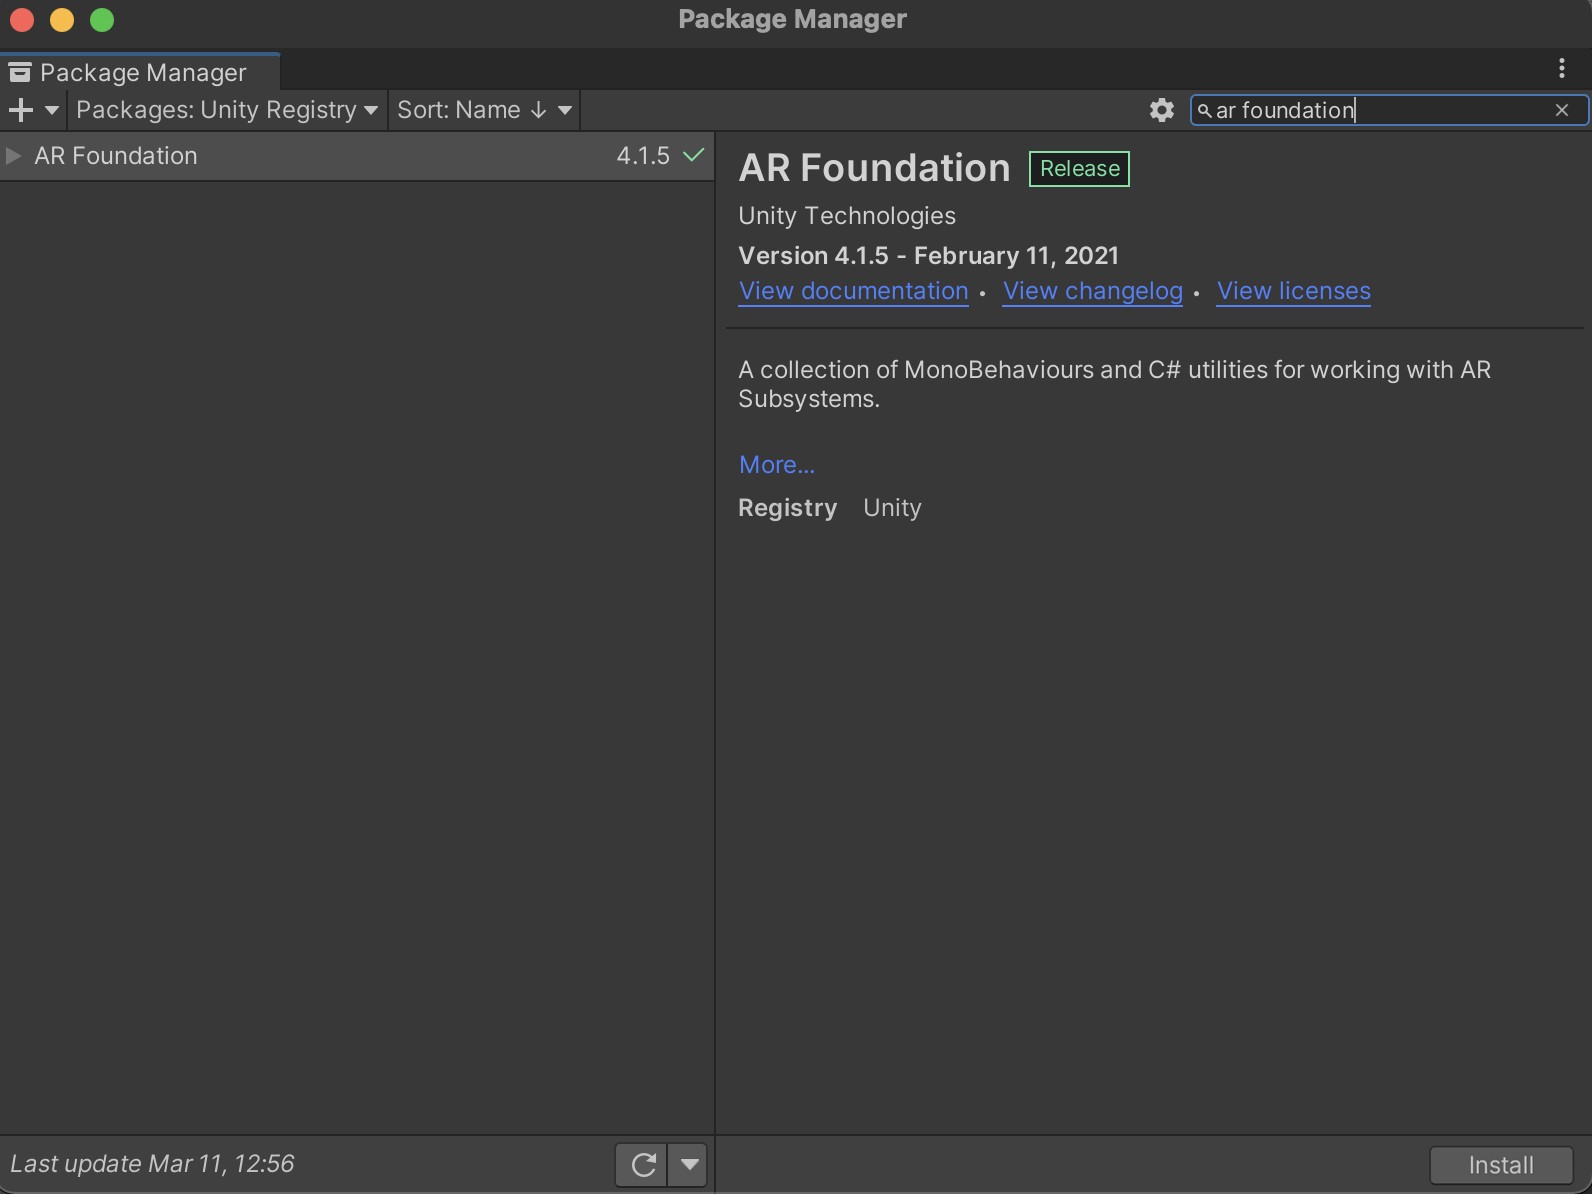Open the View licenses link

[x=1293, y=291]
